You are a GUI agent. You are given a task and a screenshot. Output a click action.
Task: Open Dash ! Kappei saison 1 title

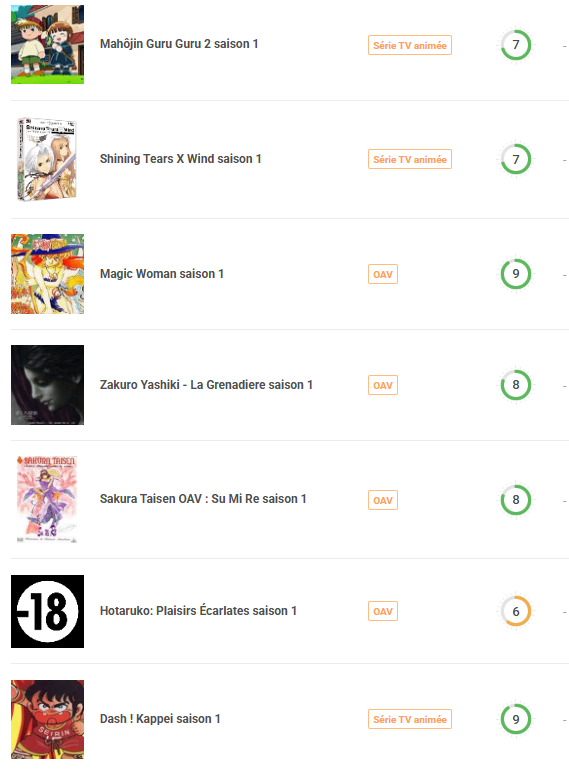[160, 719]
